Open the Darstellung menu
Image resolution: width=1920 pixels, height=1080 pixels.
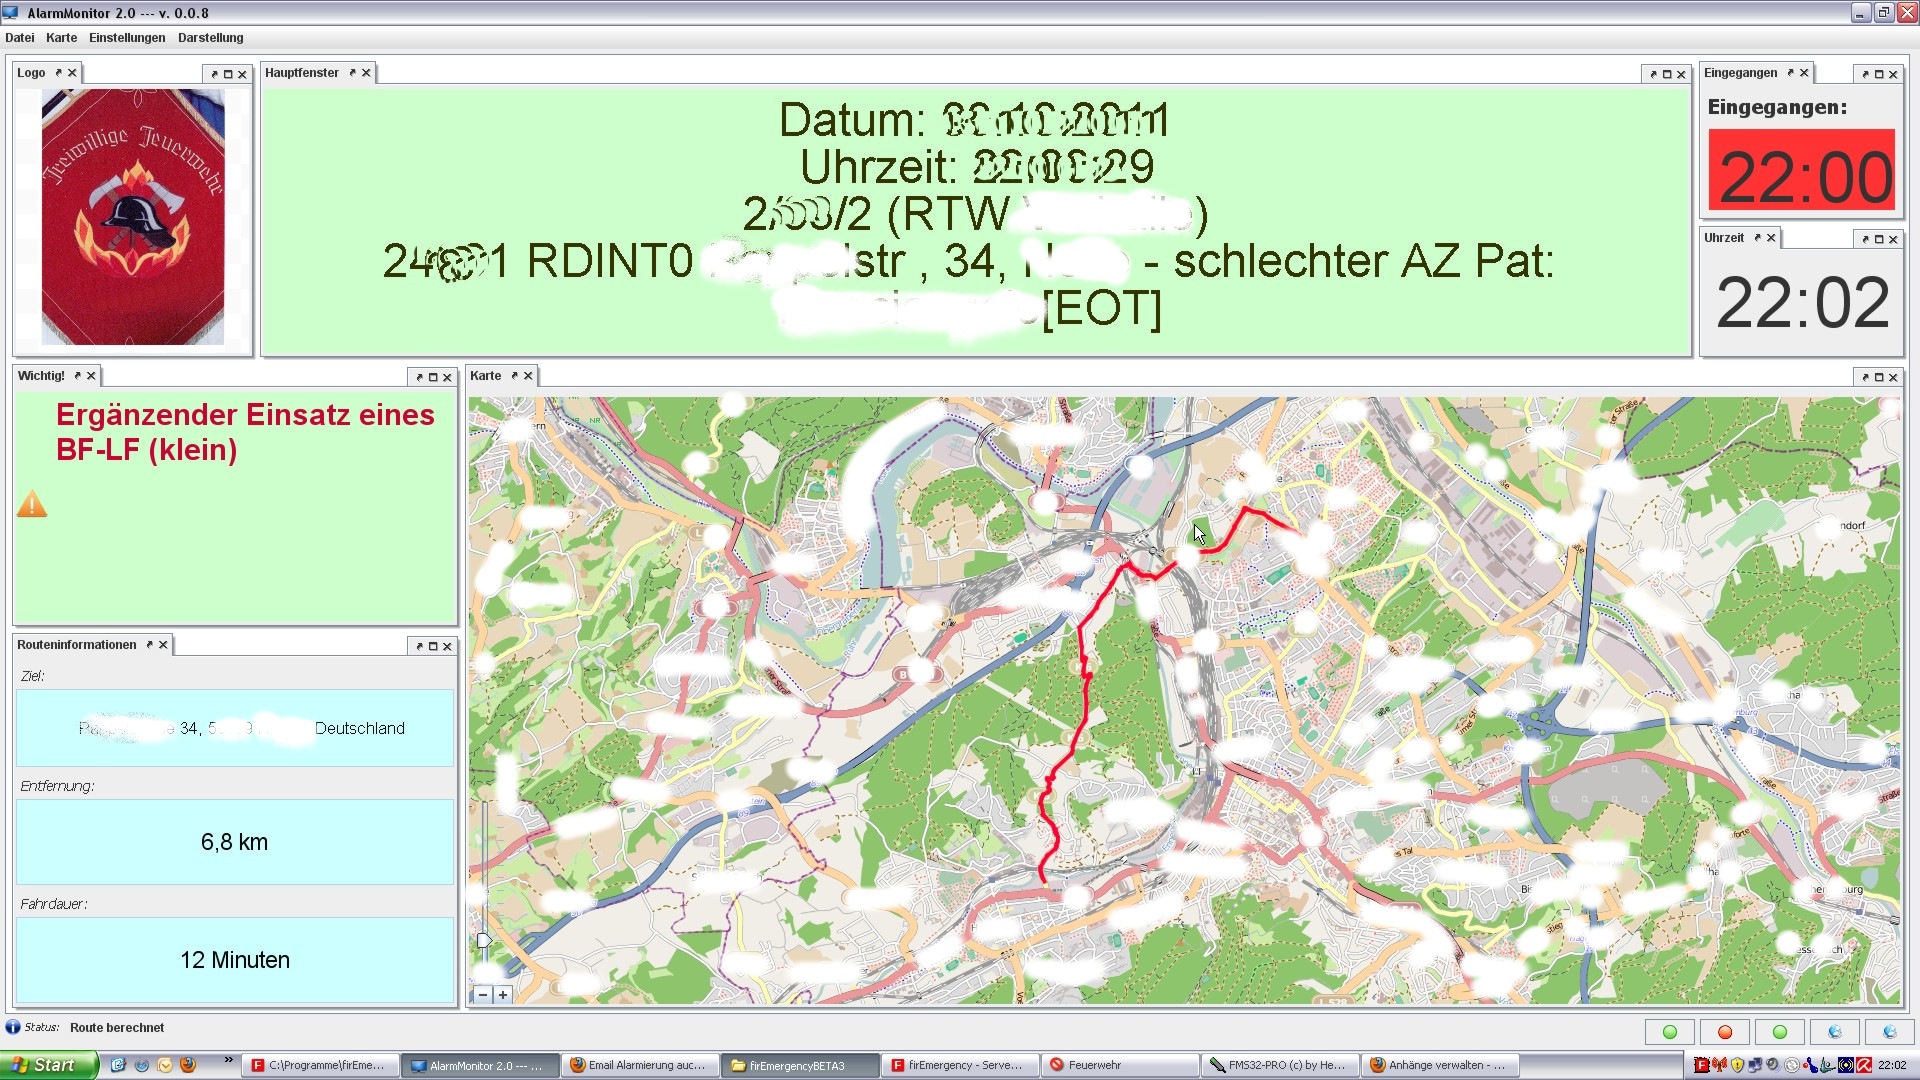point(210,38)
